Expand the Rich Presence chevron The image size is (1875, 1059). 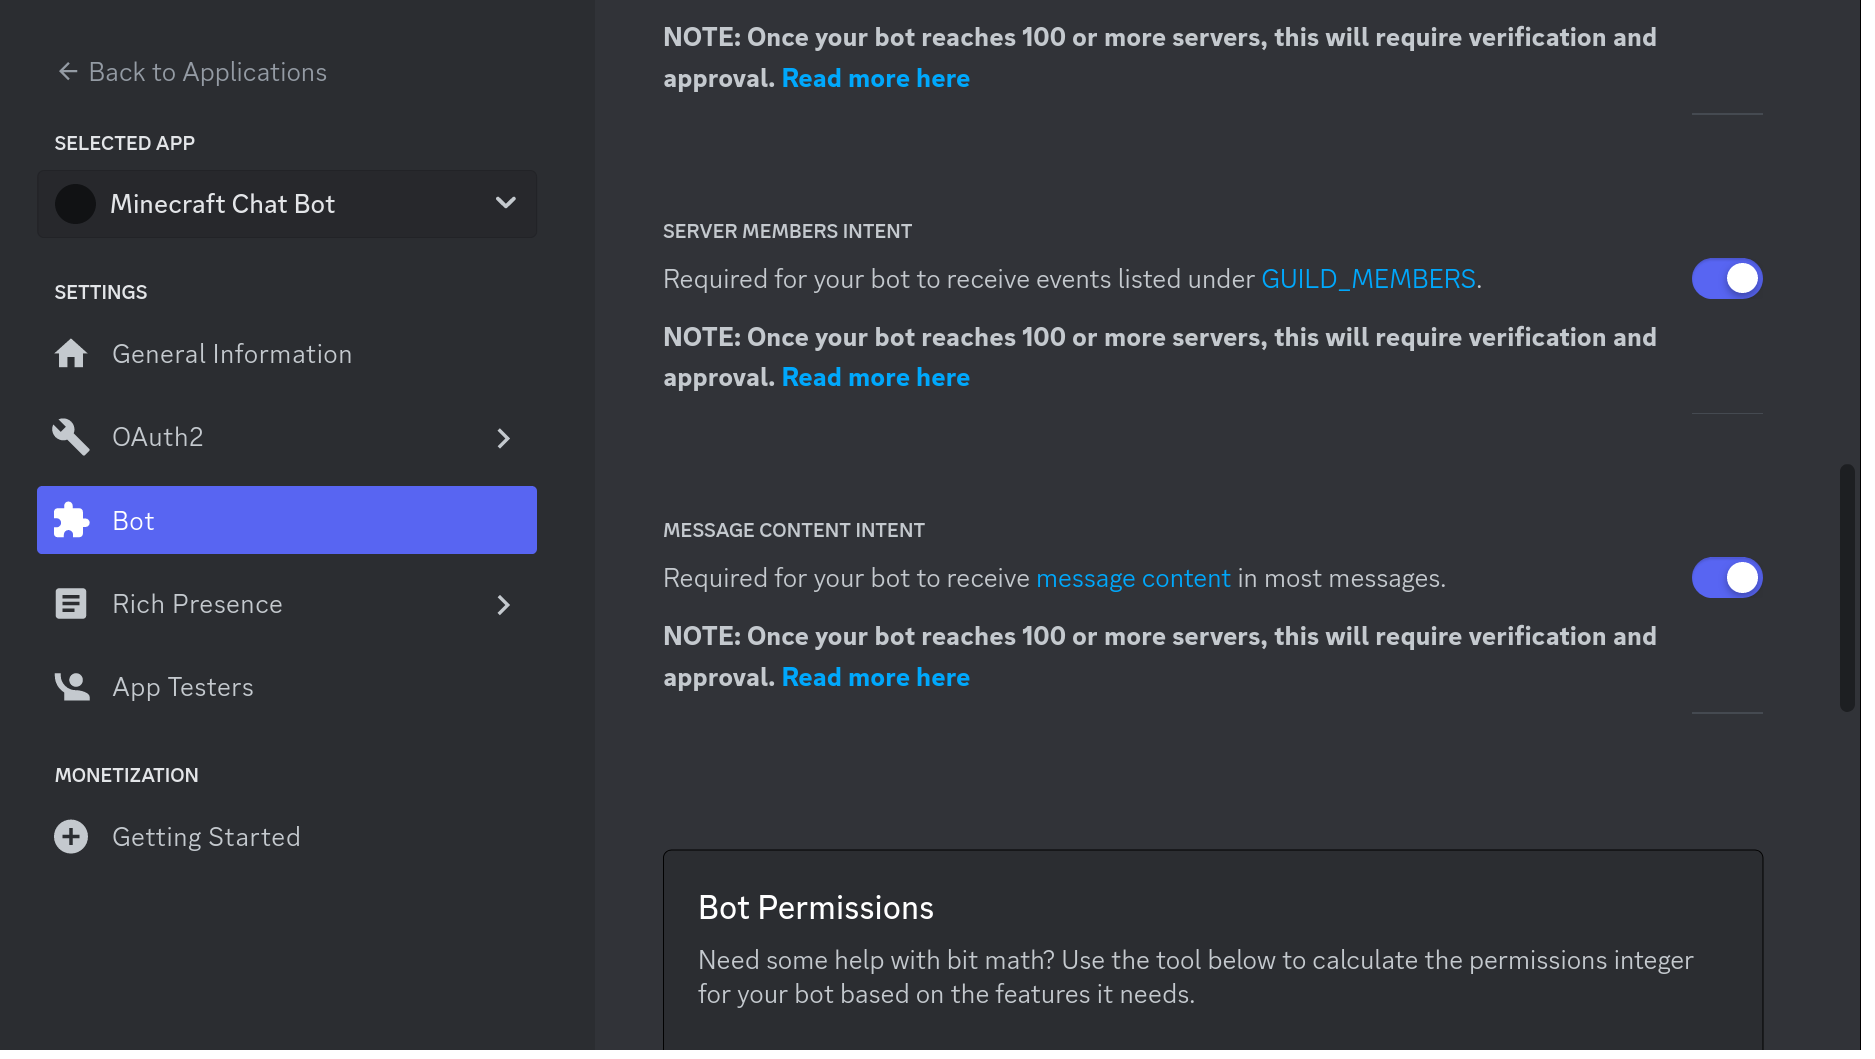pyautogui.click(x=503, y=605)
